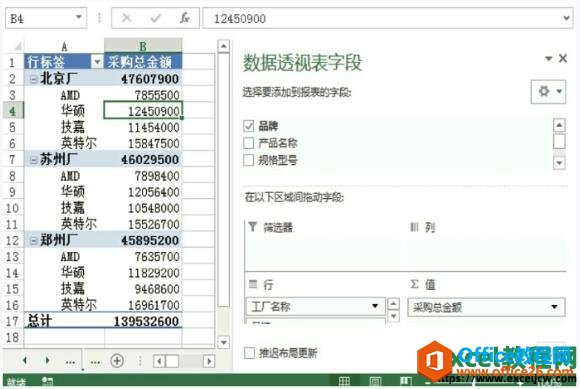Open the insert function fx icon
The image size is (580, 389).
click(185, 18)
